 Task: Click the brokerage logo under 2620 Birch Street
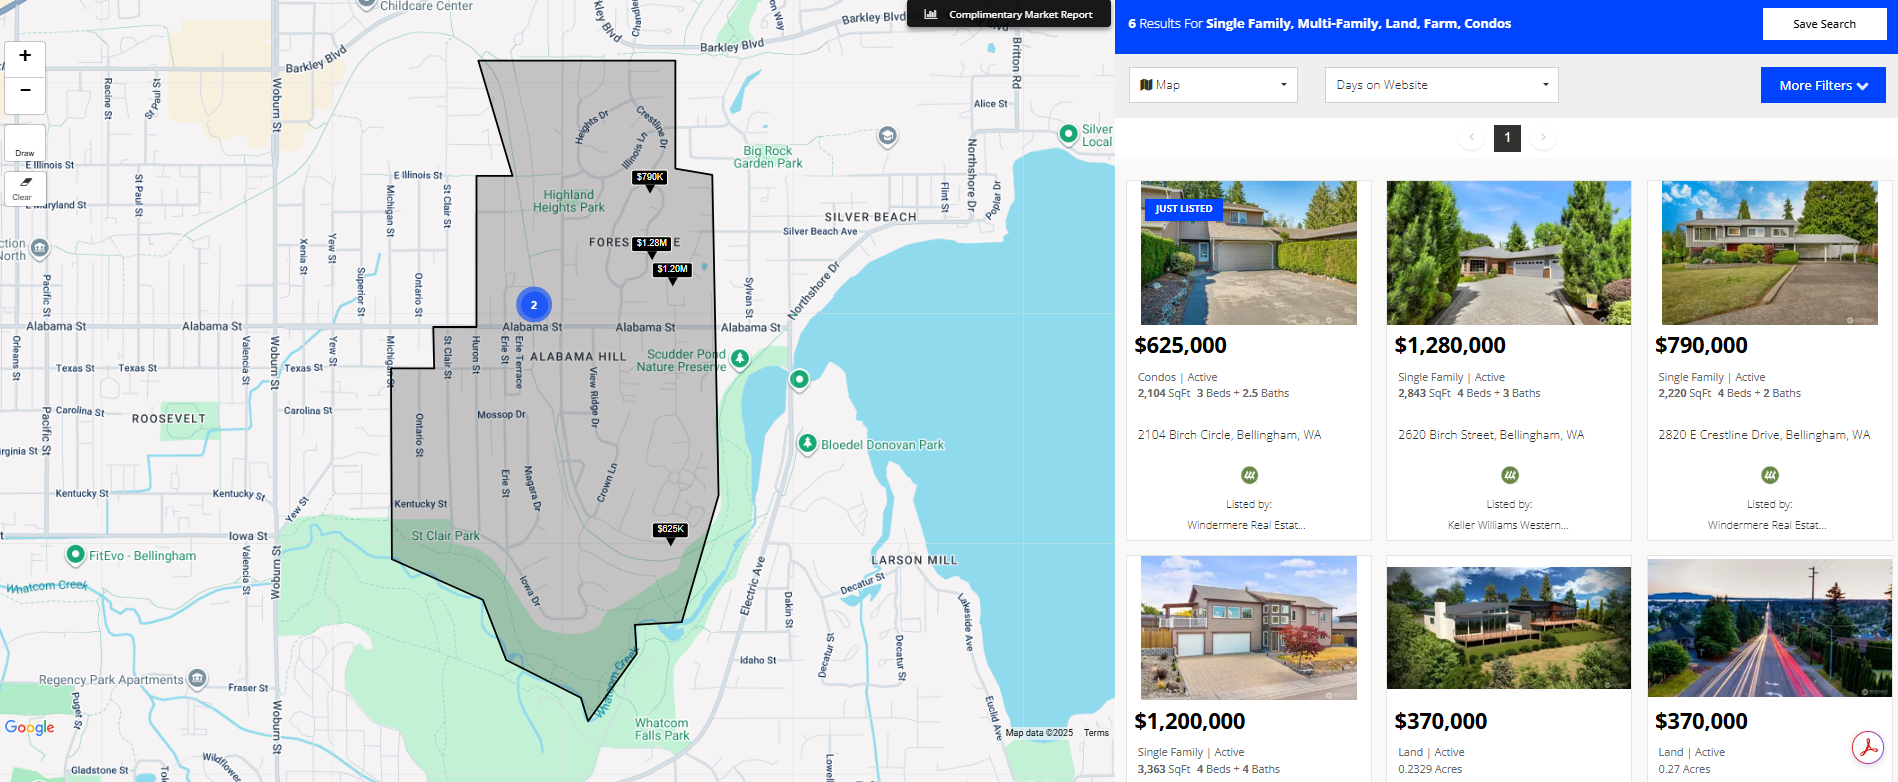pos(1510,475)
